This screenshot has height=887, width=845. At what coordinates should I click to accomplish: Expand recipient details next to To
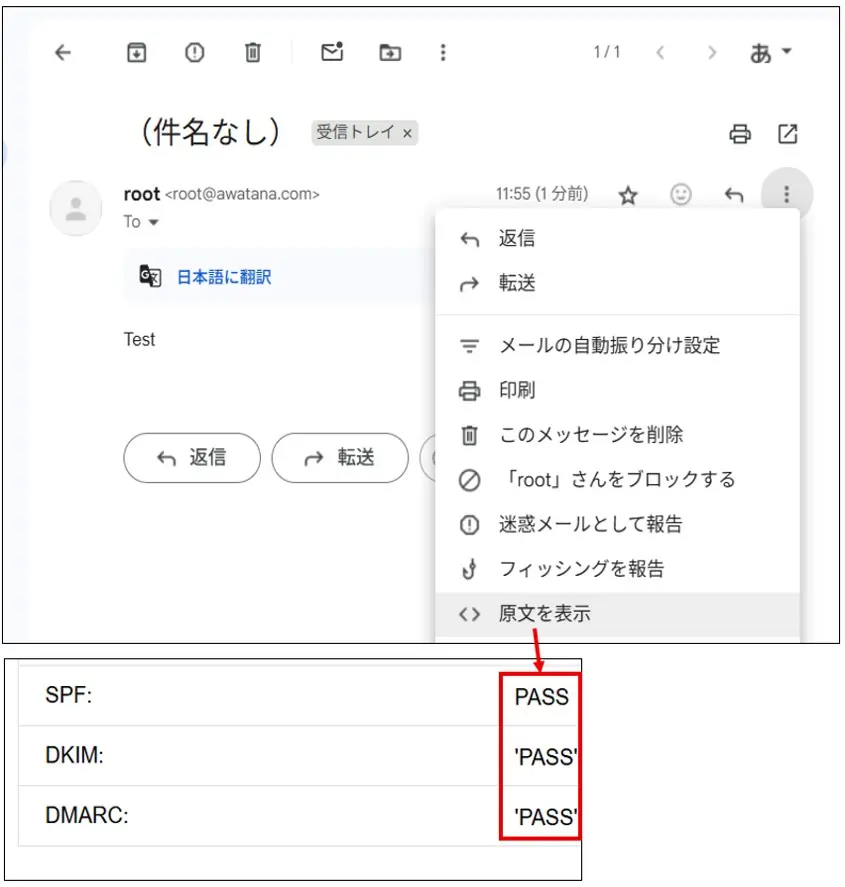click(x=153, y=222)
